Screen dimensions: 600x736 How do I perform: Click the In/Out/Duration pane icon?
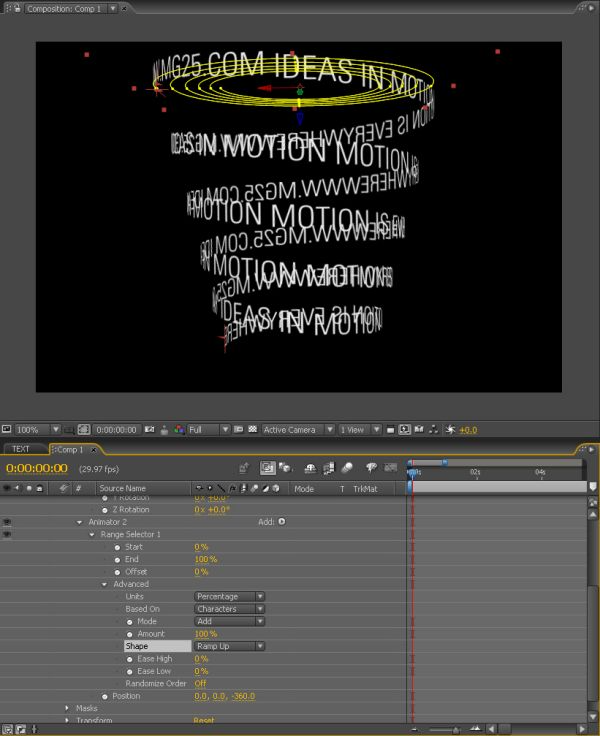(x=34, y=729)
